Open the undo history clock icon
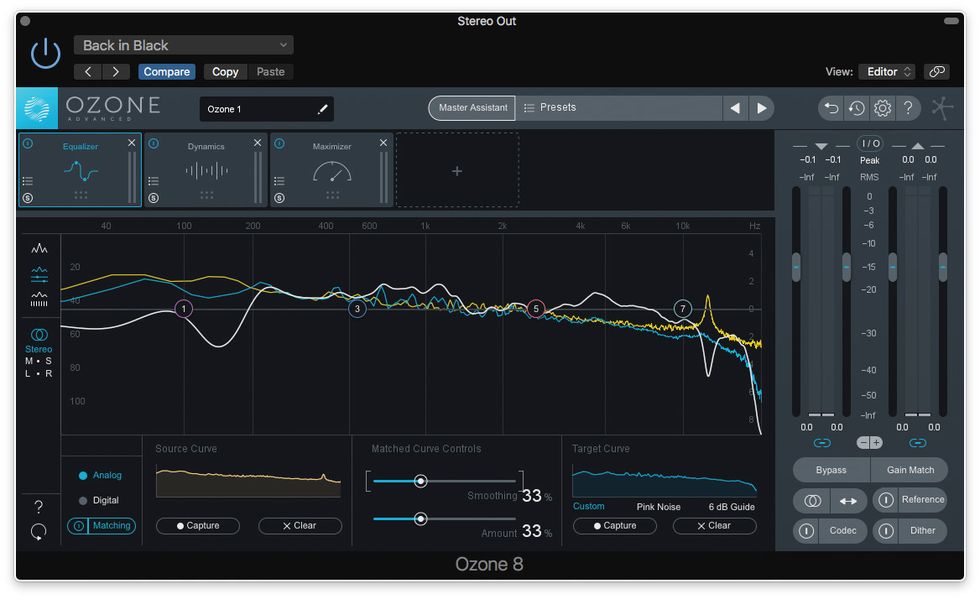The image size is (980, 599). tap(857, 108)
